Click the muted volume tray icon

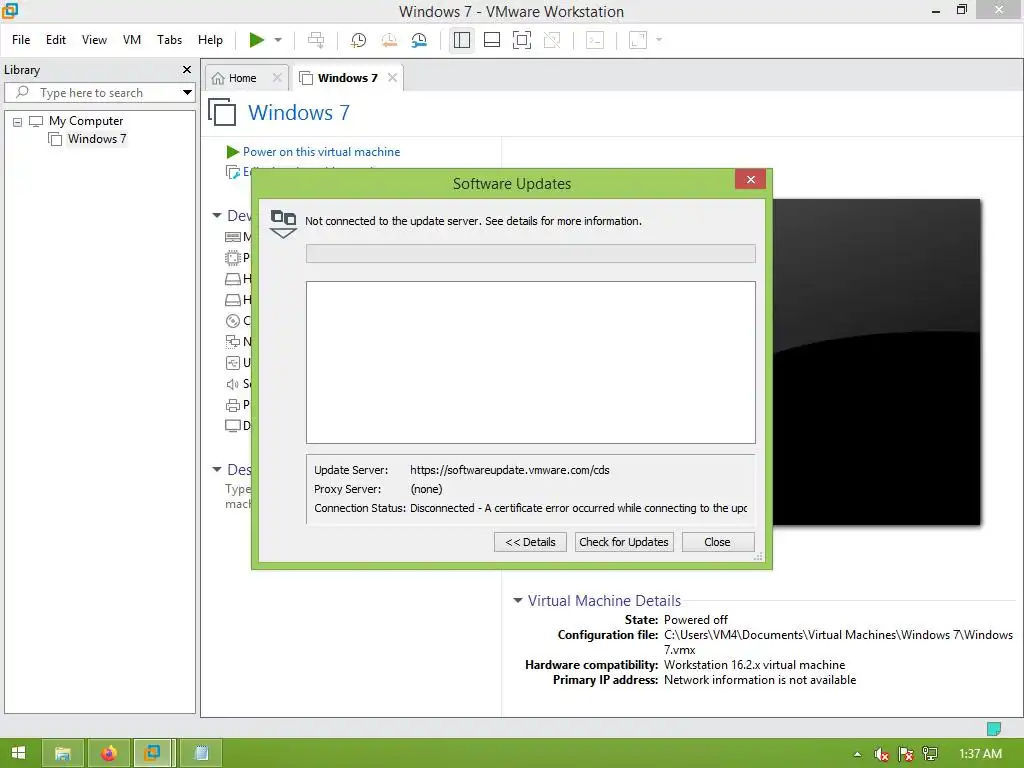(882, 754)
